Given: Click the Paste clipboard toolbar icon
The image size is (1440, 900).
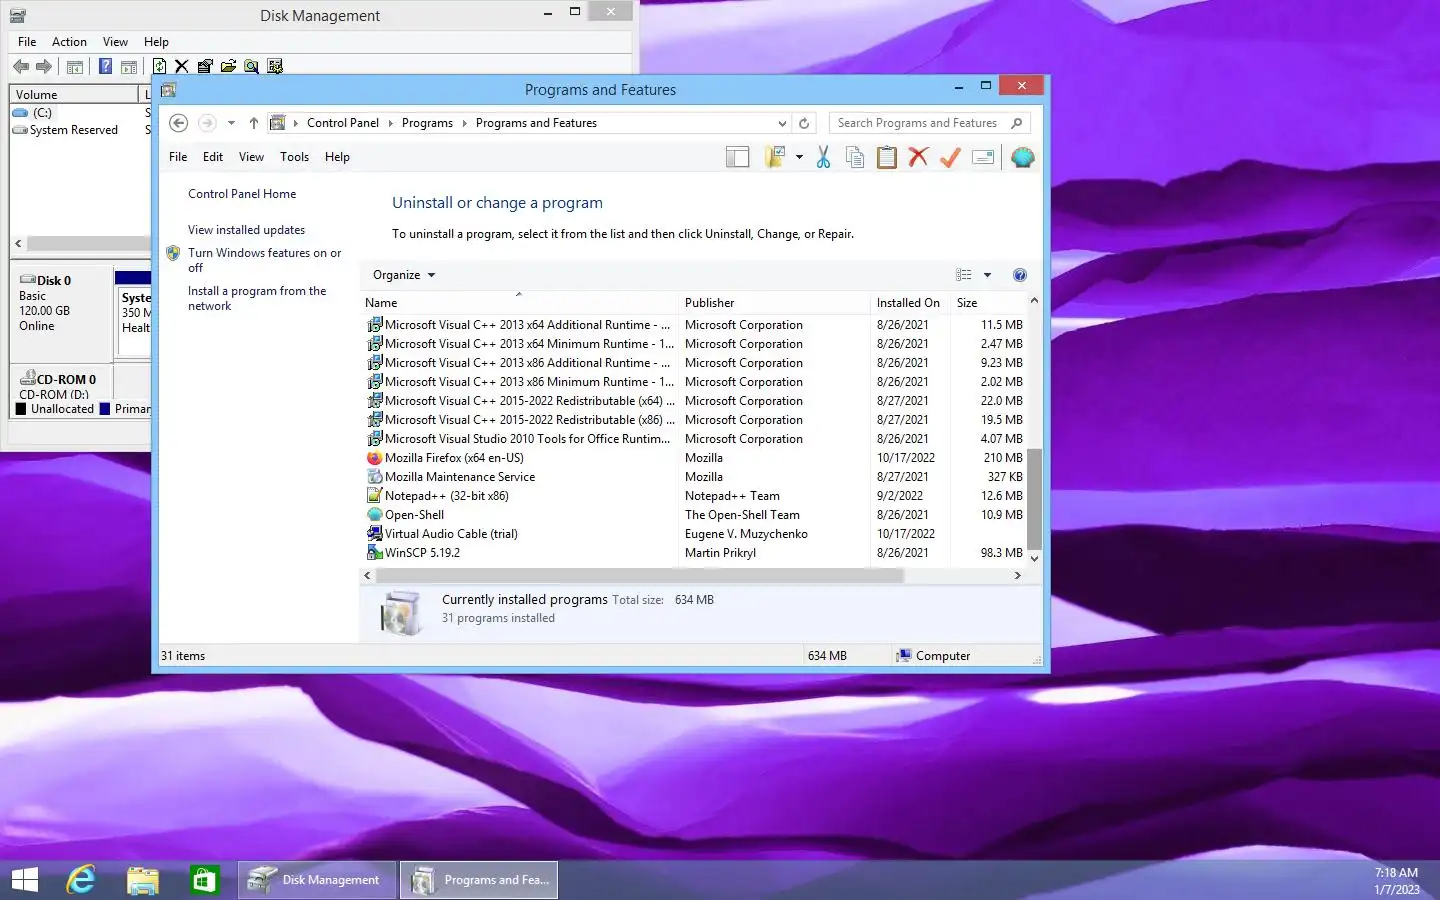Looking at the screenshot, I should (x=886, y=157).
